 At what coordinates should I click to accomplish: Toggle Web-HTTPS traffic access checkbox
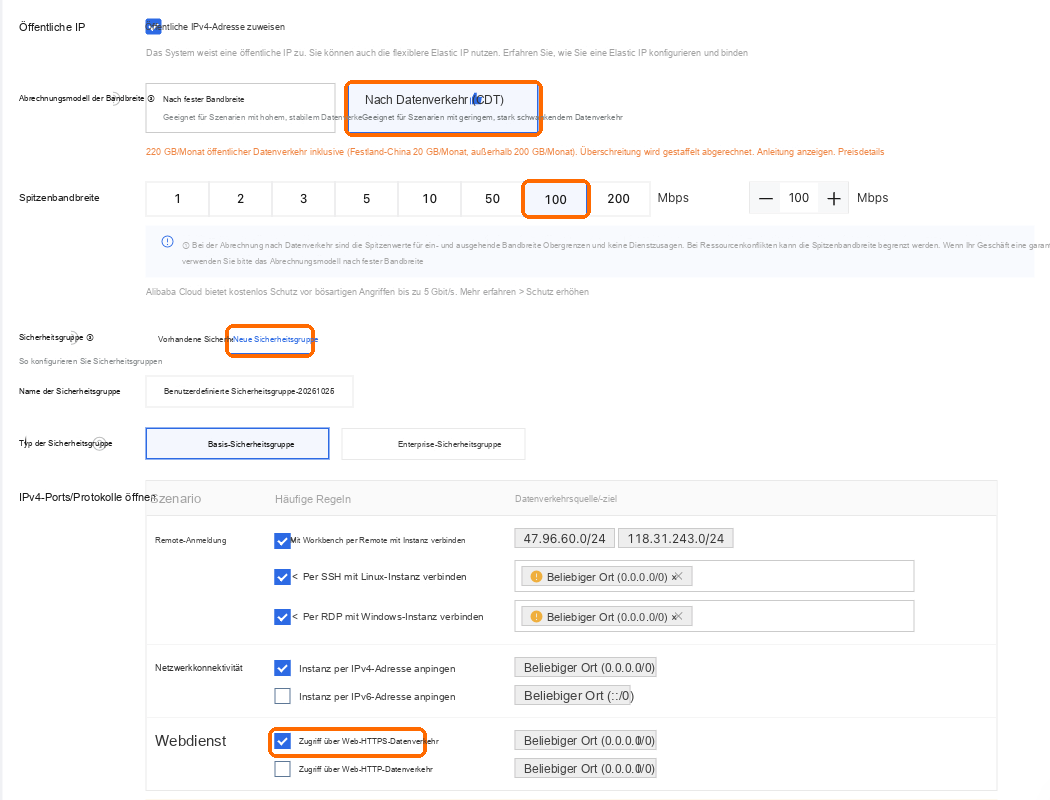[283, 741]
